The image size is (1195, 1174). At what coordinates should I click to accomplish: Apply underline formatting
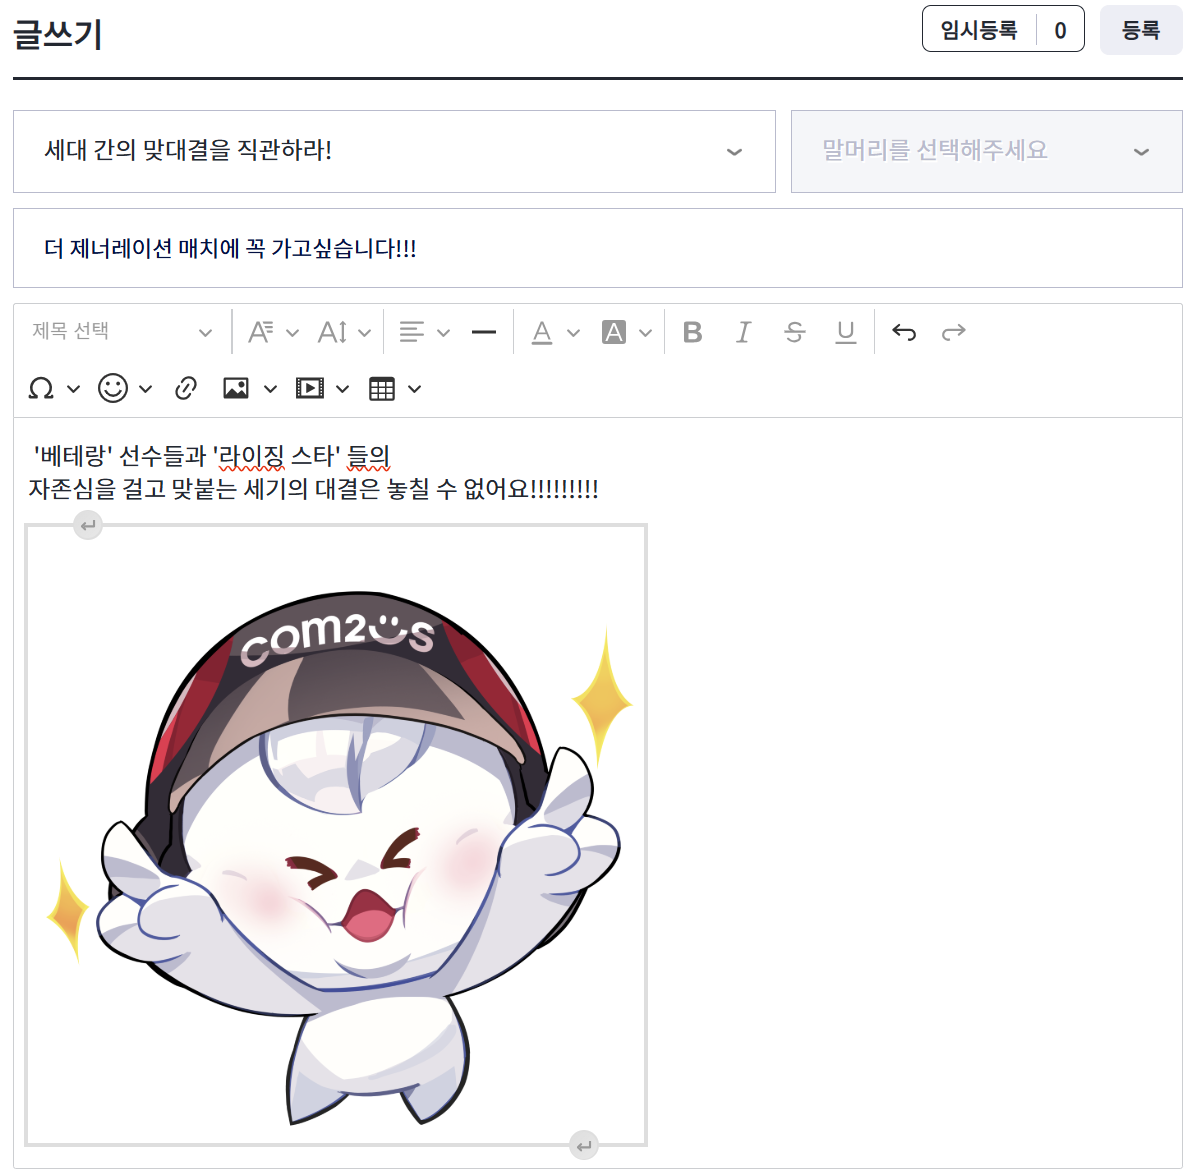(846, 332)
